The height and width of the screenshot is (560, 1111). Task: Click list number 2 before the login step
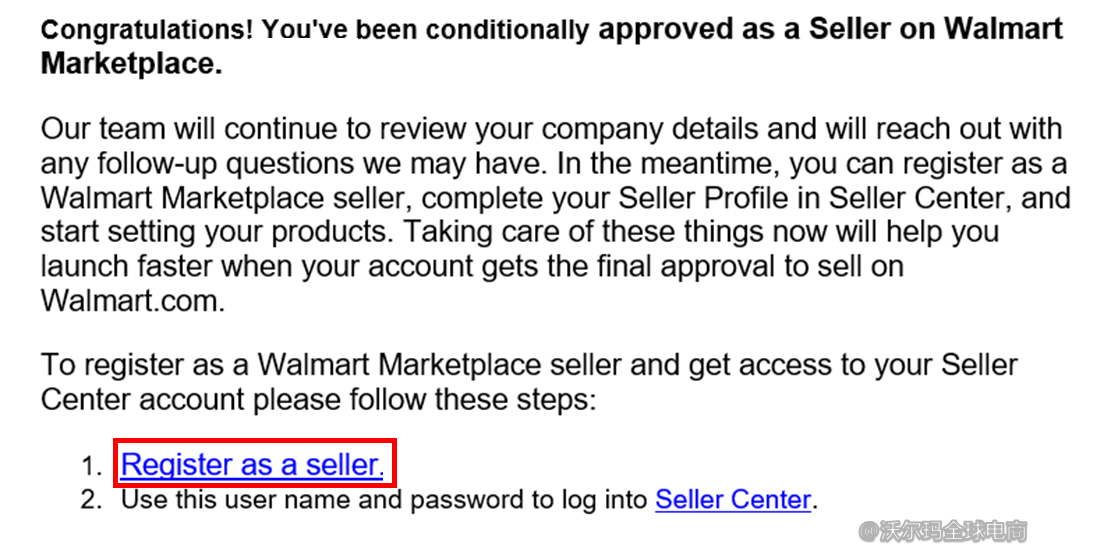coord(92,499)
